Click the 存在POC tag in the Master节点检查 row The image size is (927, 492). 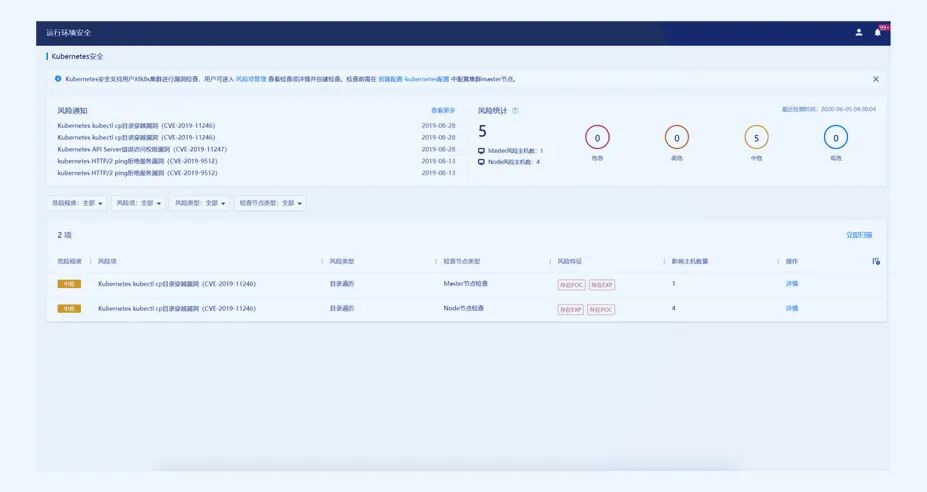571,285
